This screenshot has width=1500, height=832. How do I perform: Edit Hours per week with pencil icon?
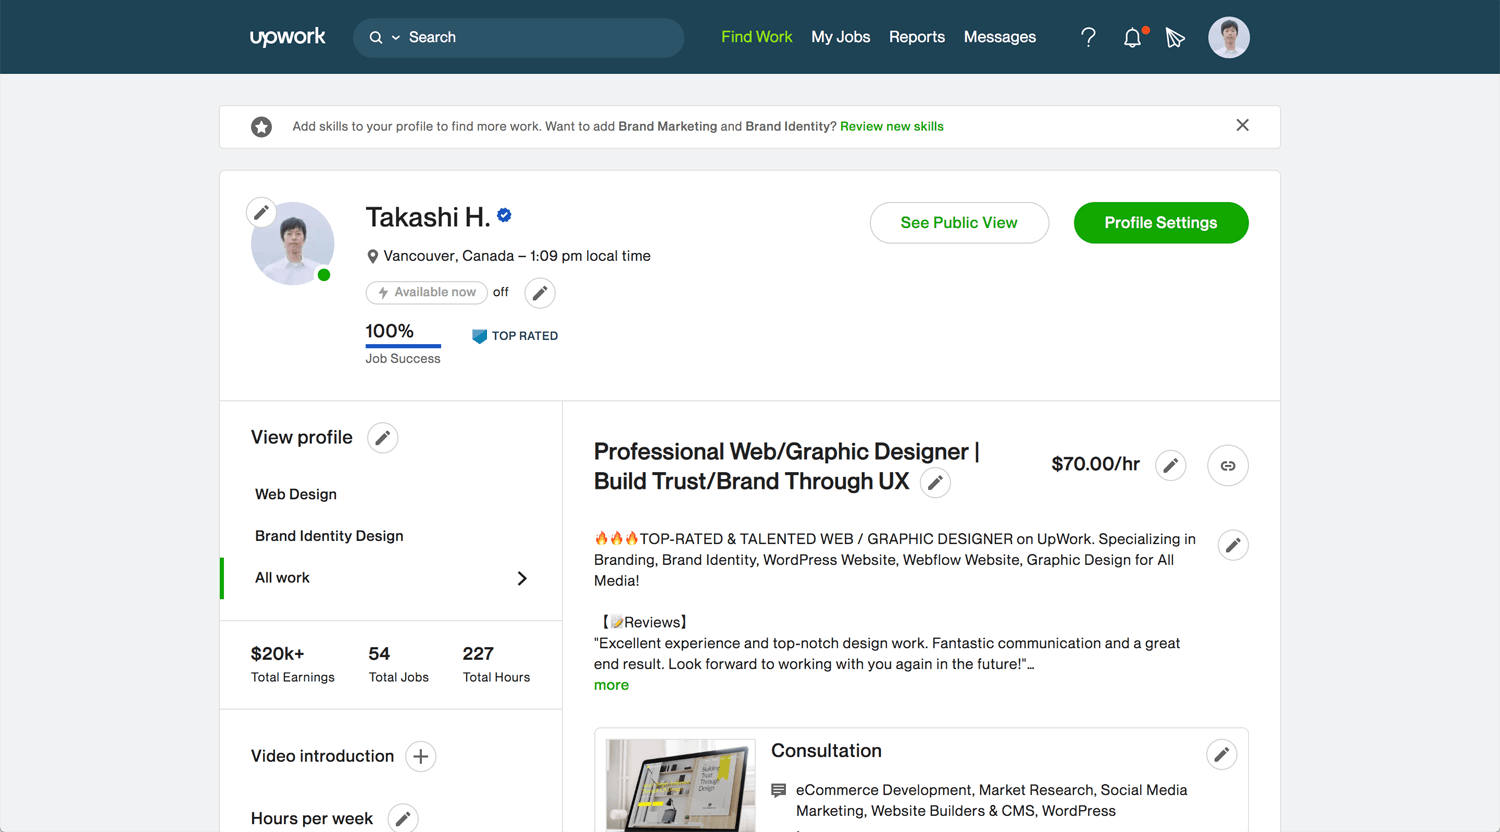(x=403, y=819)
